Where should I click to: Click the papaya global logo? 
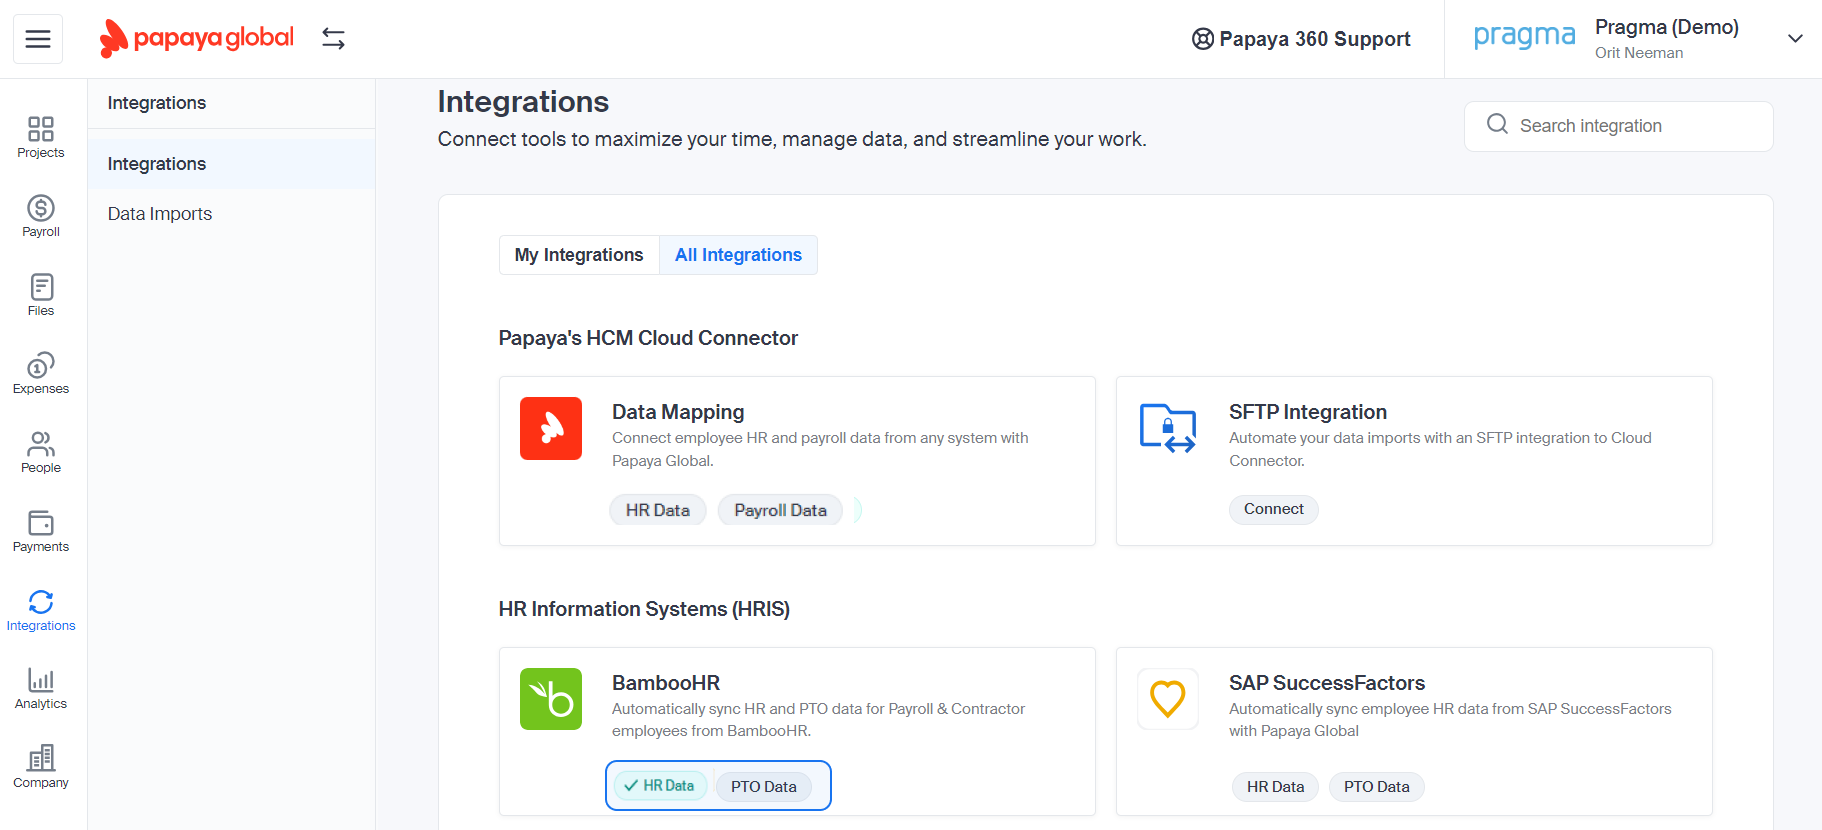(x=197, y=38)
